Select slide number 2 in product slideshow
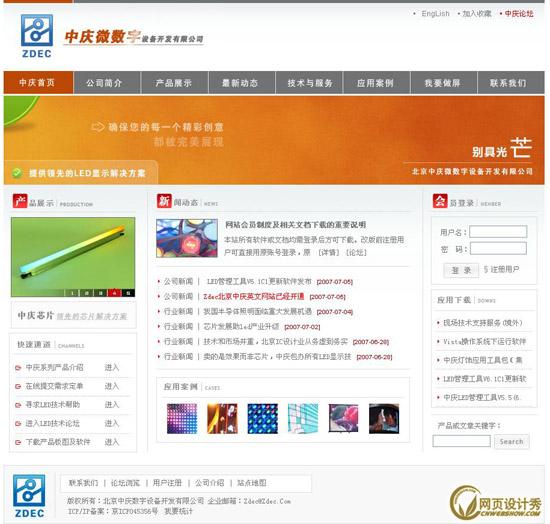 (86, 293)
